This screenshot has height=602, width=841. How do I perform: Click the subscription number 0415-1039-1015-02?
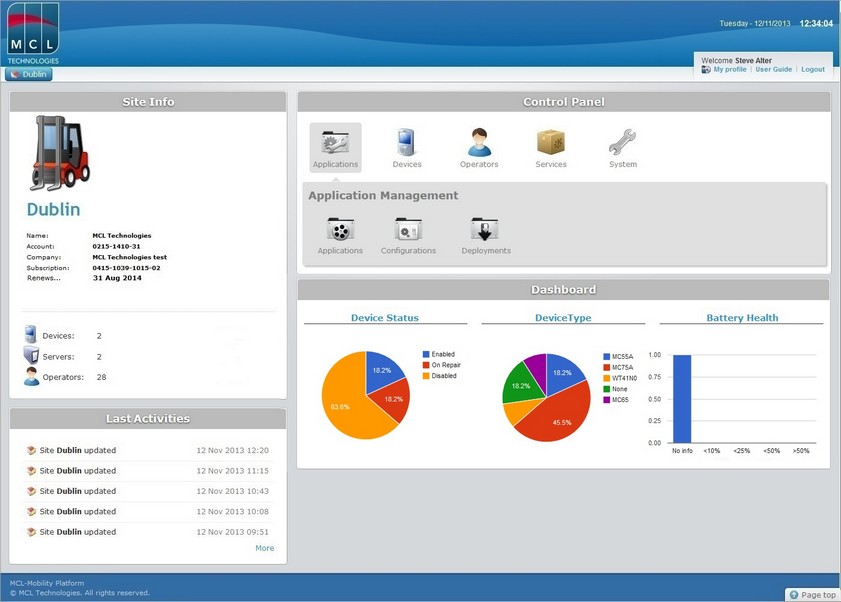pyautogui.click(x=126, y=268)
